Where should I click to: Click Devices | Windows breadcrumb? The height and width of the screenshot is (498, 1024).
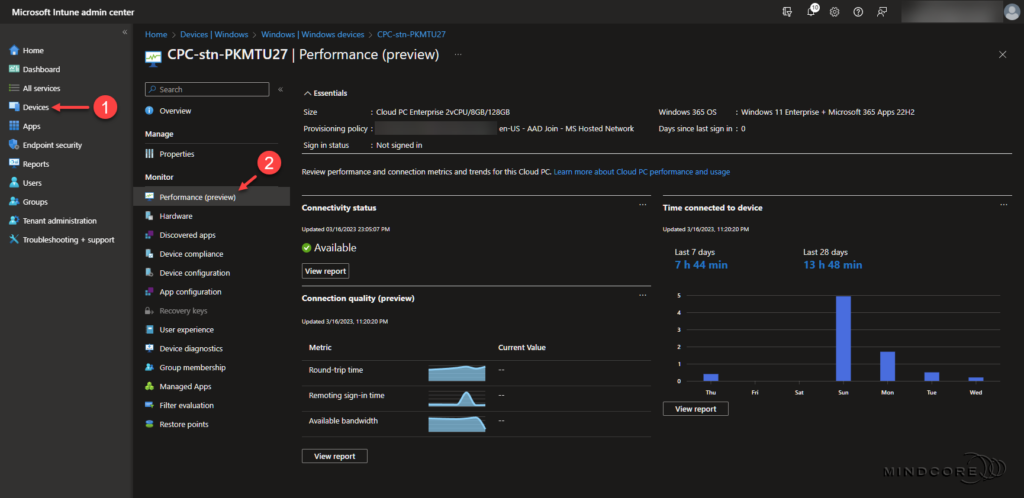click(214, 34)
